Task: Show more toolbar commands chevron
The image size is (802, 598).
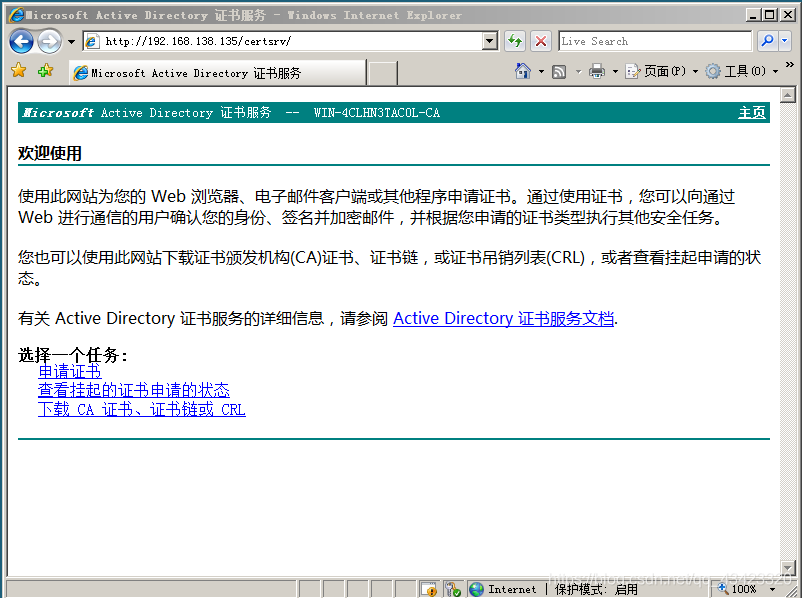Action: click(x=790, y=65)
